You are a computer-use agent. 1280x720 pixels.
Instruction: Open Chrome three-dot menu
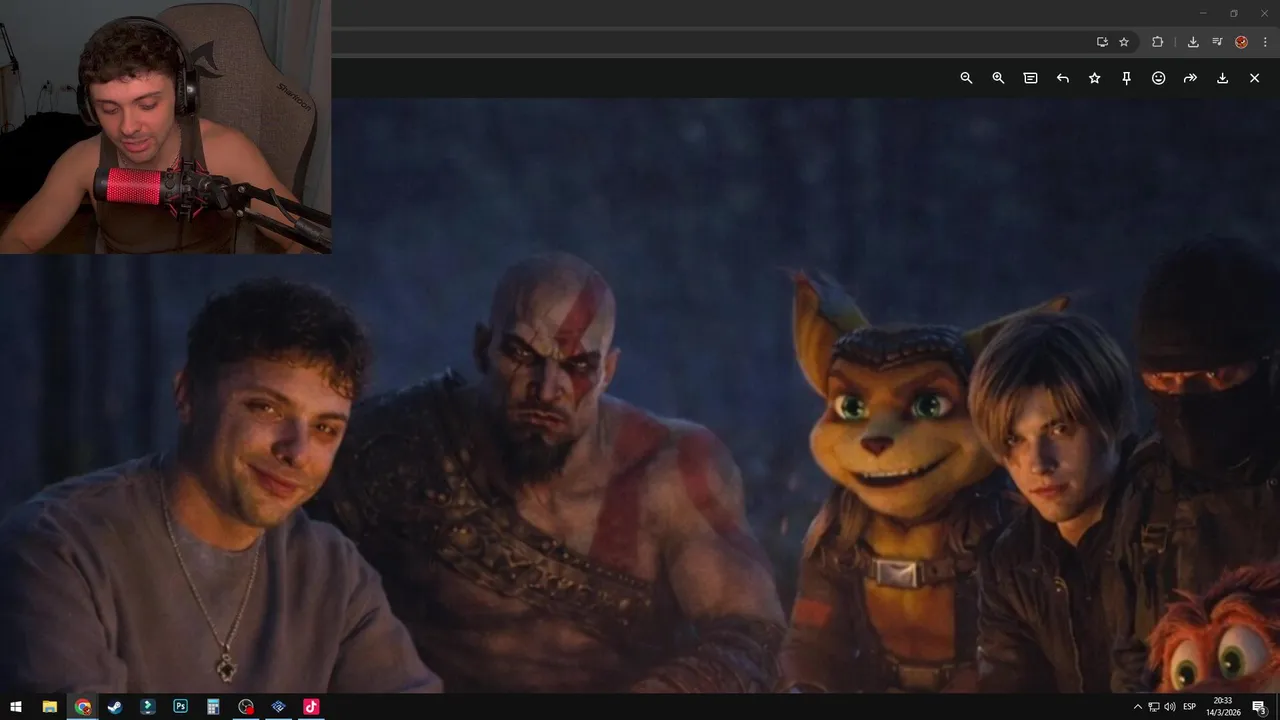coord(1265,42)
